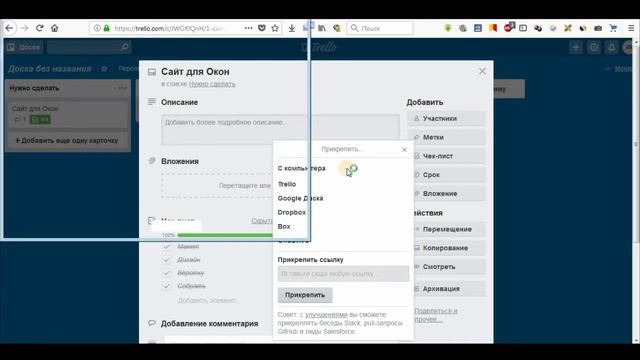Viewport: 640px width, 360px height.
Task: Add Участники to the card
Action: [x=447, y=118]
